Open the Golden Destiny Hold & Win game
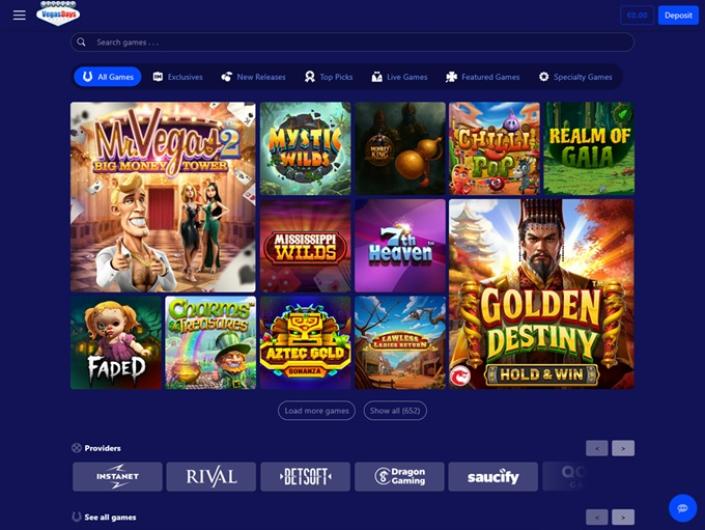Screen dimensions: 705x530 pyautogui.click(x=542, y=294)
